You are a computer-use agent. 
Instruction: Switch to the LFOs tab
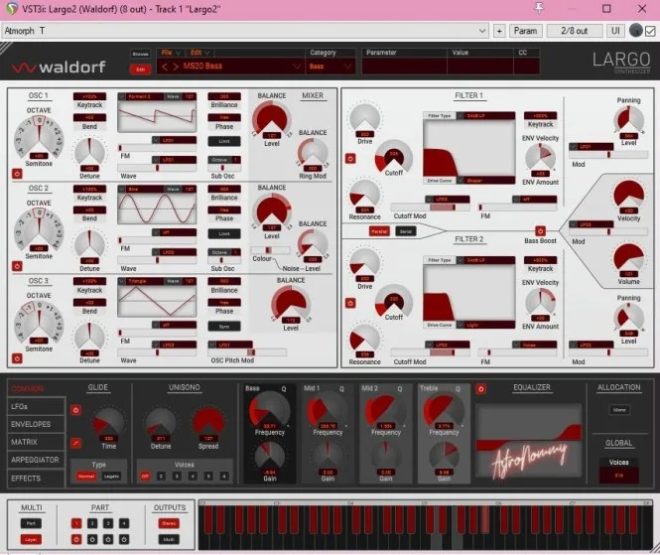pos(36,406)
